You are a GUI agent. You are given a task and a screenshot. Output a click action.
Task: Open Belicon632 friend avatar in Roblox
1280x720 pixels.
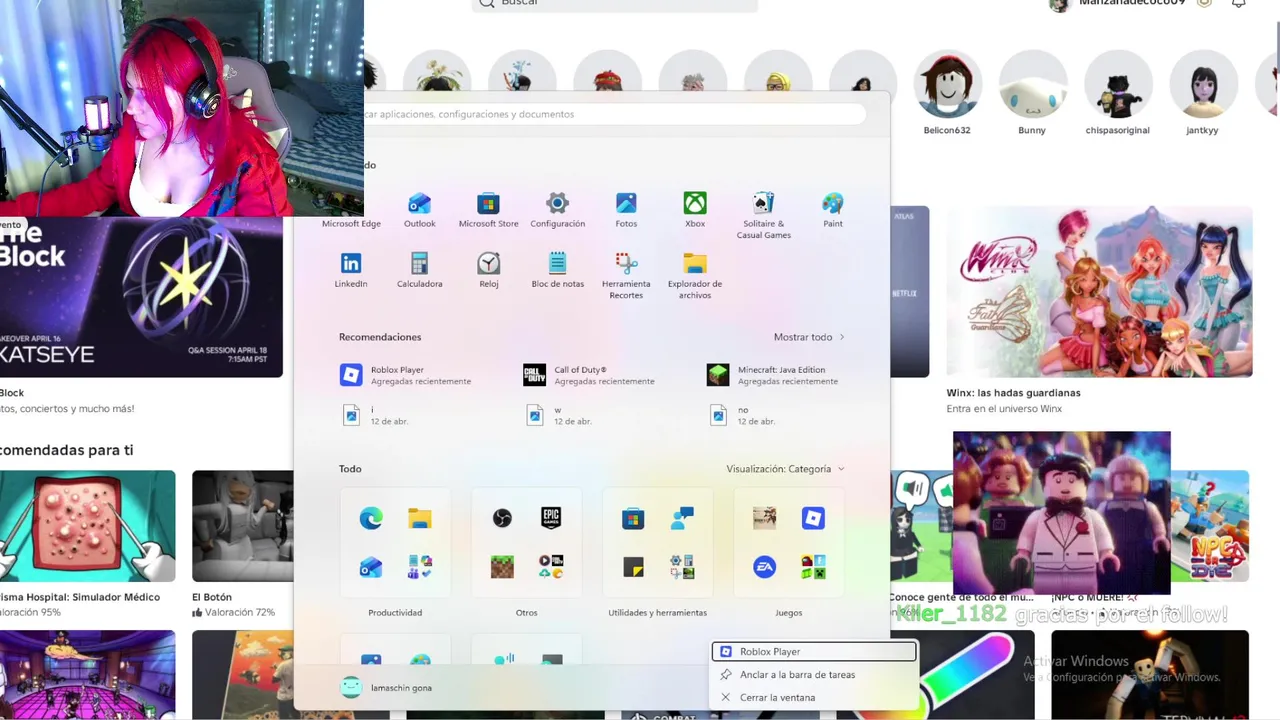[947, 84]
